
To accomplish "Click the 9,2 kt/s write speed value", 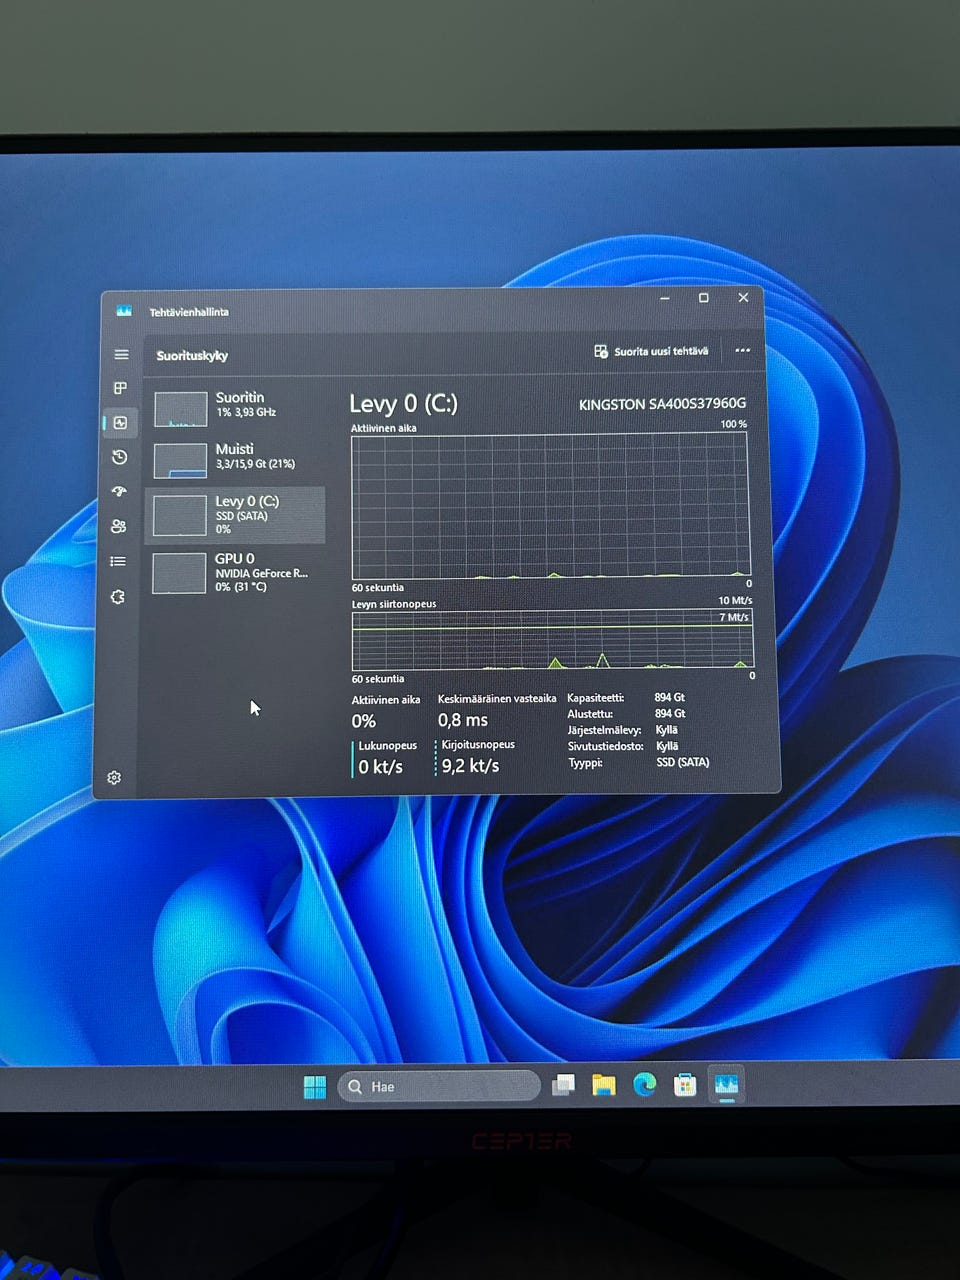I will [471, 766].
